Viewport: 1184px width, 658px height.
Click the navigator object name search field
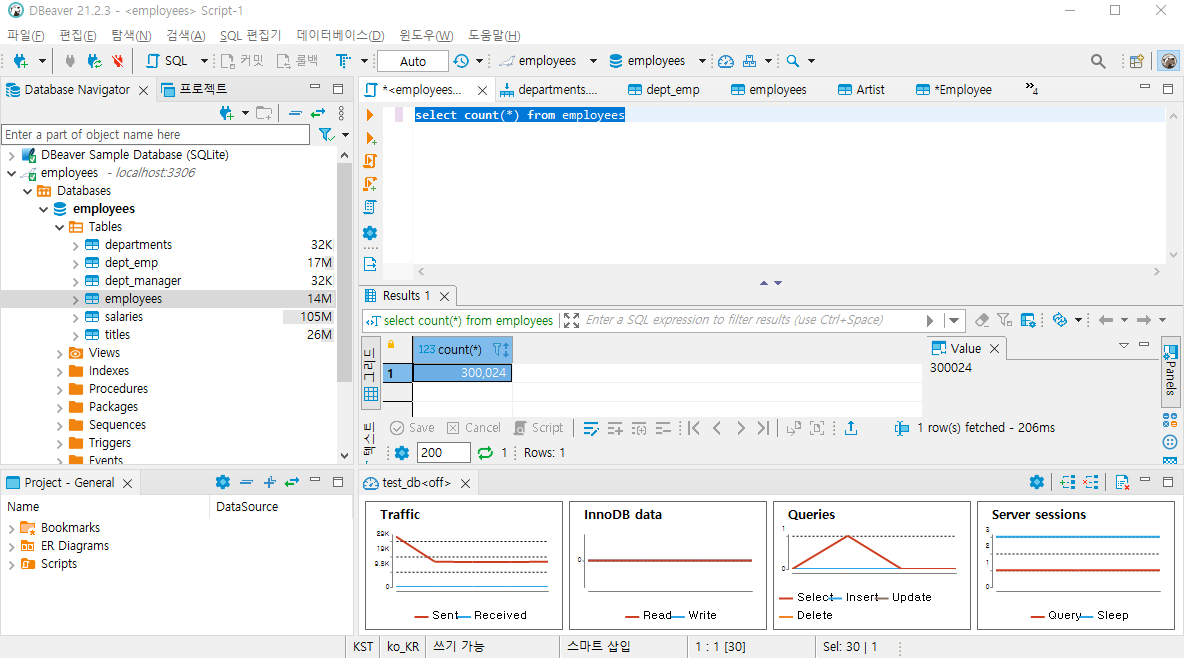156,134
